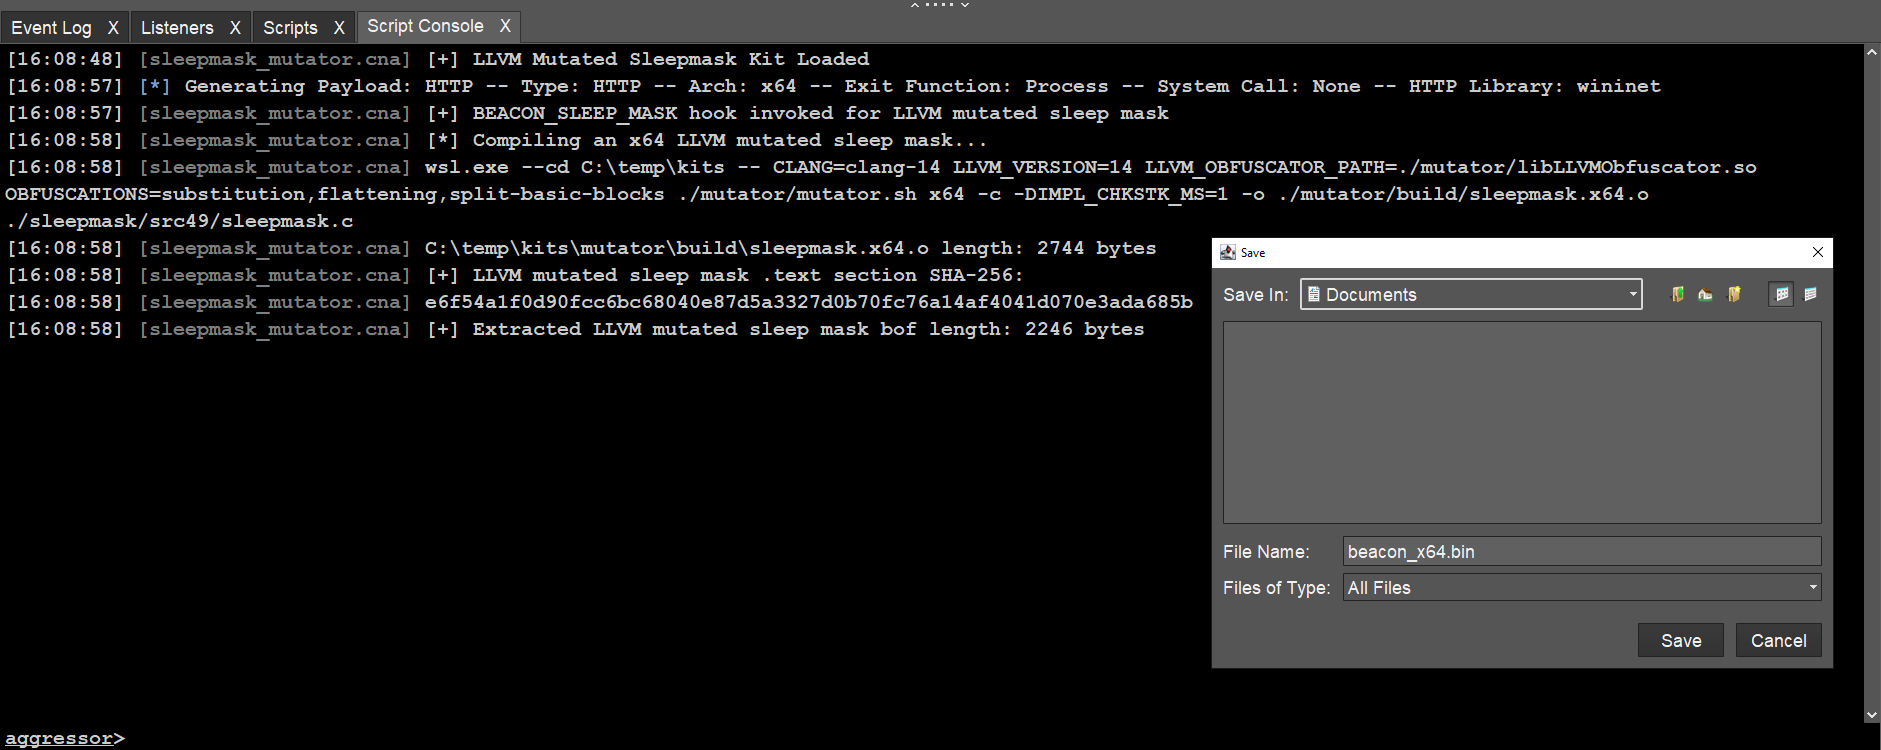
Task: Cancel the Save dialog
Action: [1778, 641]
